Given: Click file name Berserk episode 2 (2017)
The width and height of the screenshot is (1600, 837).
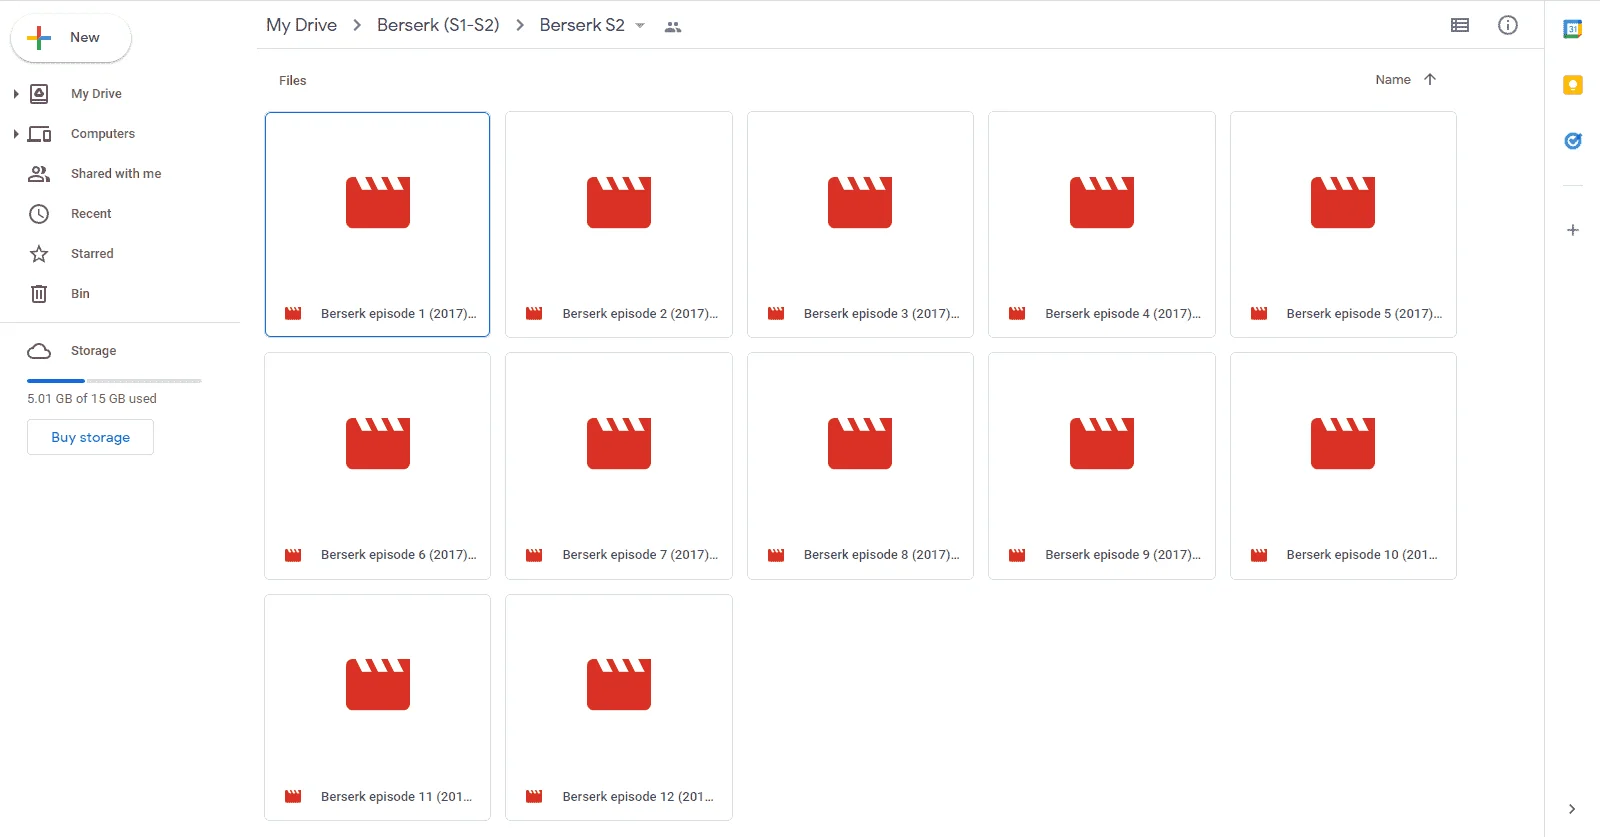Looking at the screenshot, I should pos(640,314).
